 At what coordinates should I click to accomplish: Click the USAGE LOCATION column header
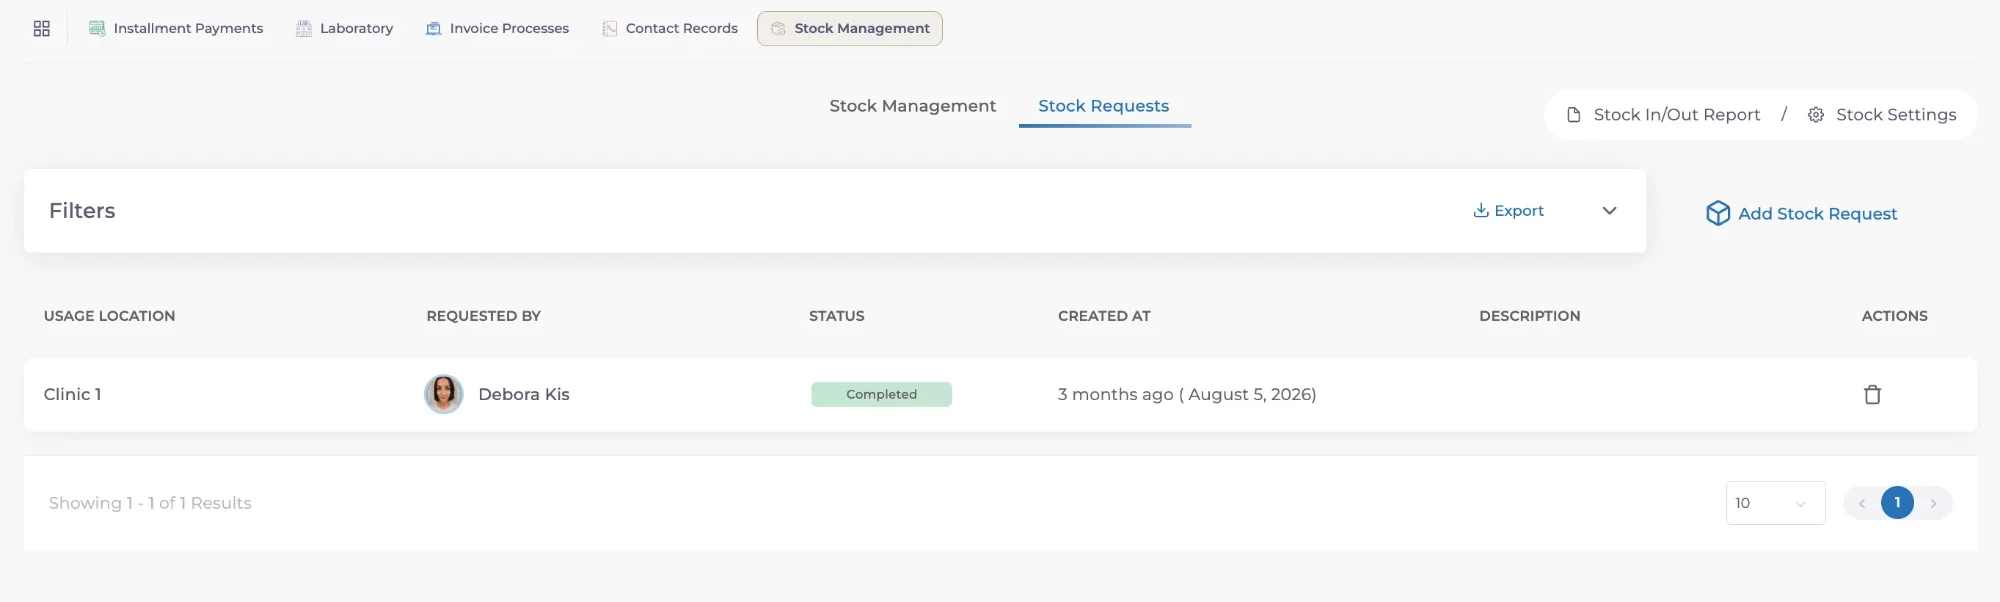click(109, 316)
